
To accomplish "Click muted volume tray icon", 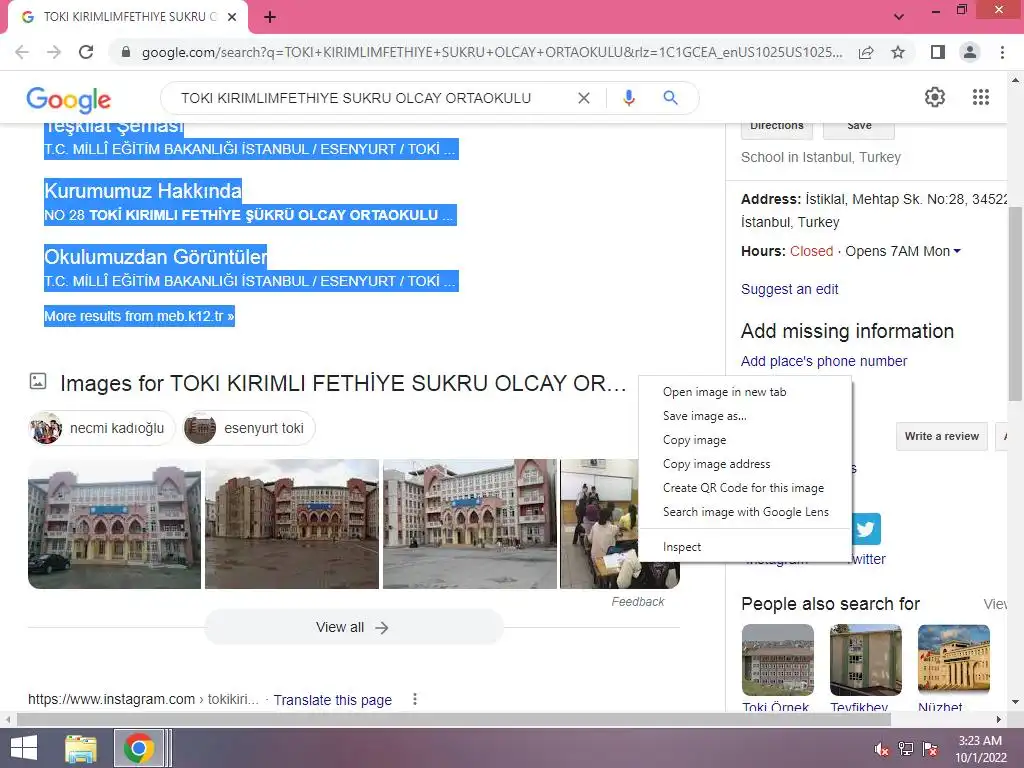I will [882, 749].
